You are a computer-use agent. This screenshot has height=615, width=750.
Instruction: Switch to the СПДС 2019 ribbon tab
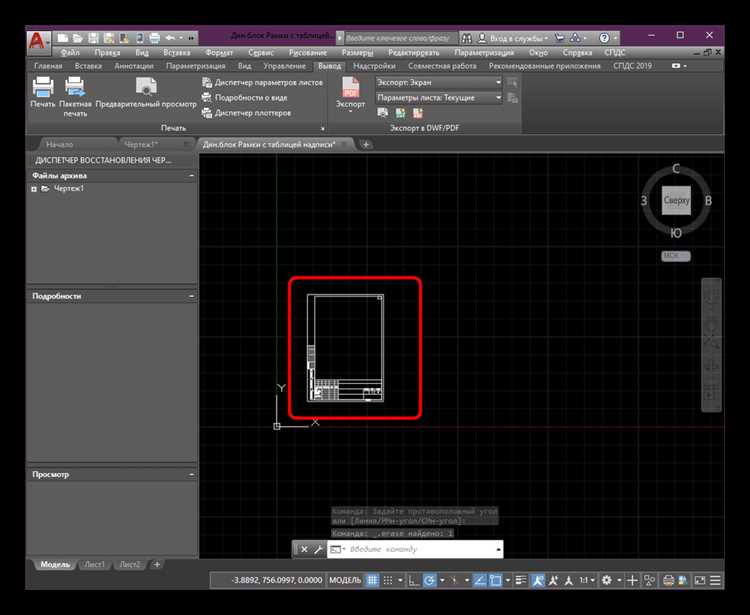(632, 66)
